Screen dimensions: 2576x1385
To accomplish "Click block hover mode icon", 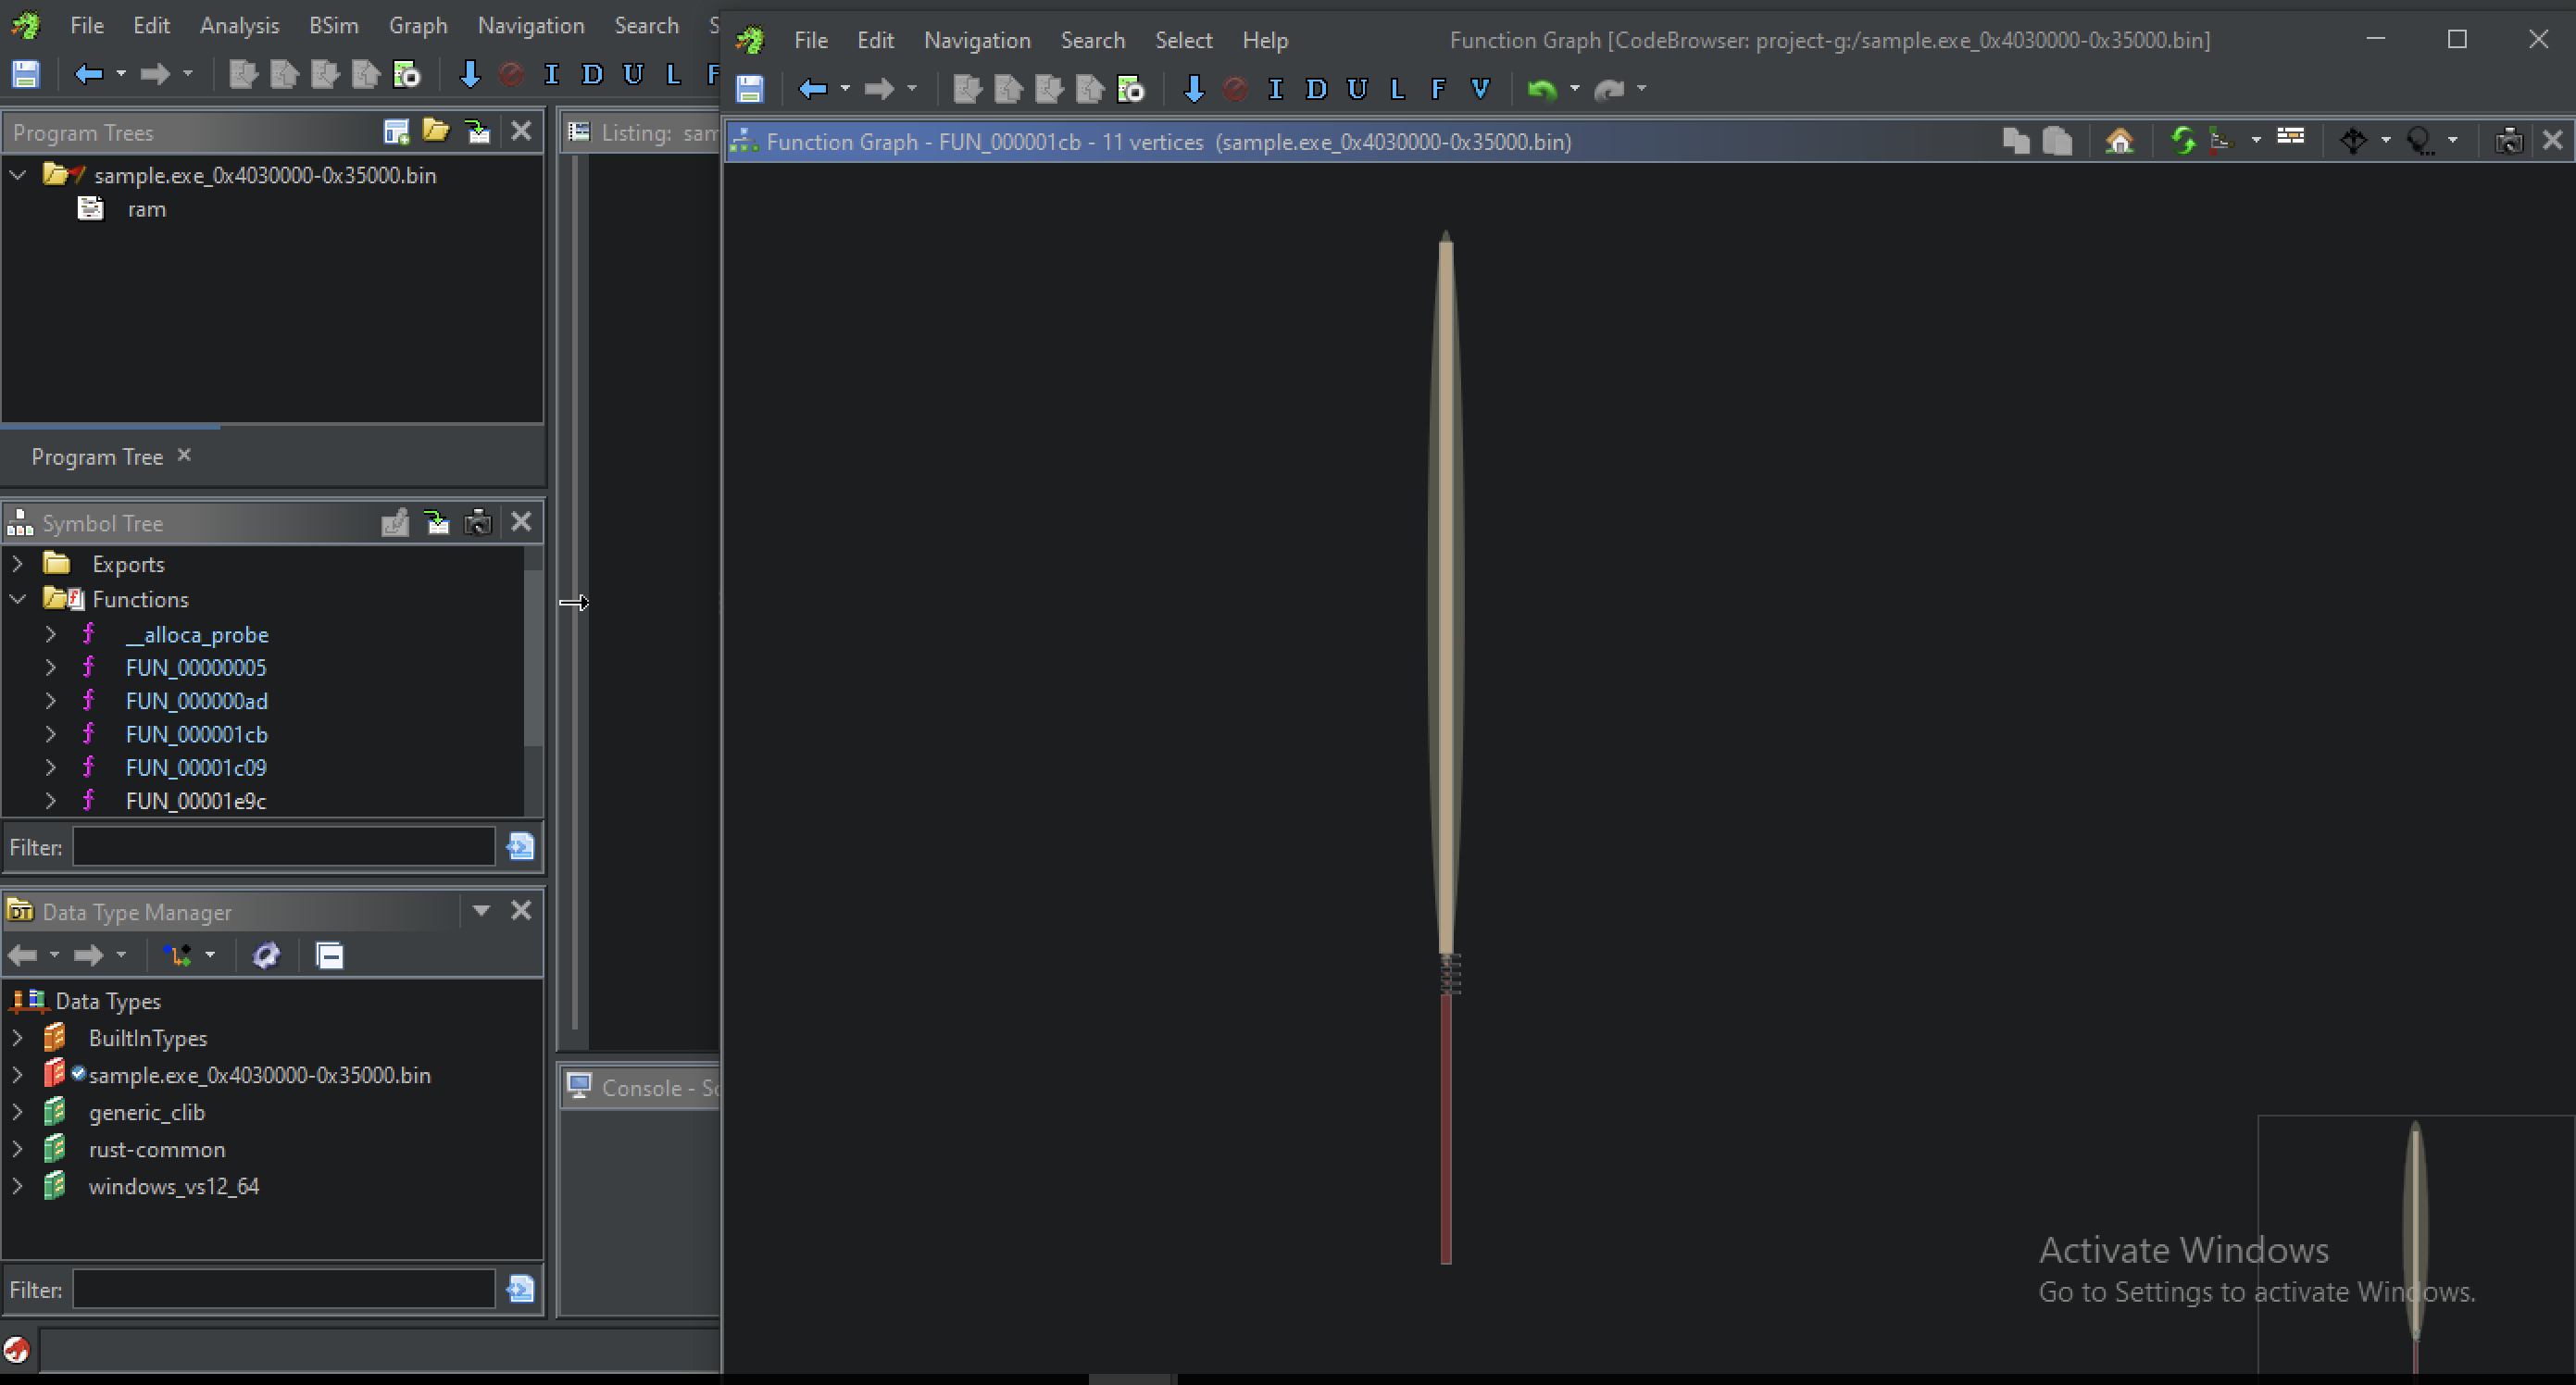I will 2353,141.
